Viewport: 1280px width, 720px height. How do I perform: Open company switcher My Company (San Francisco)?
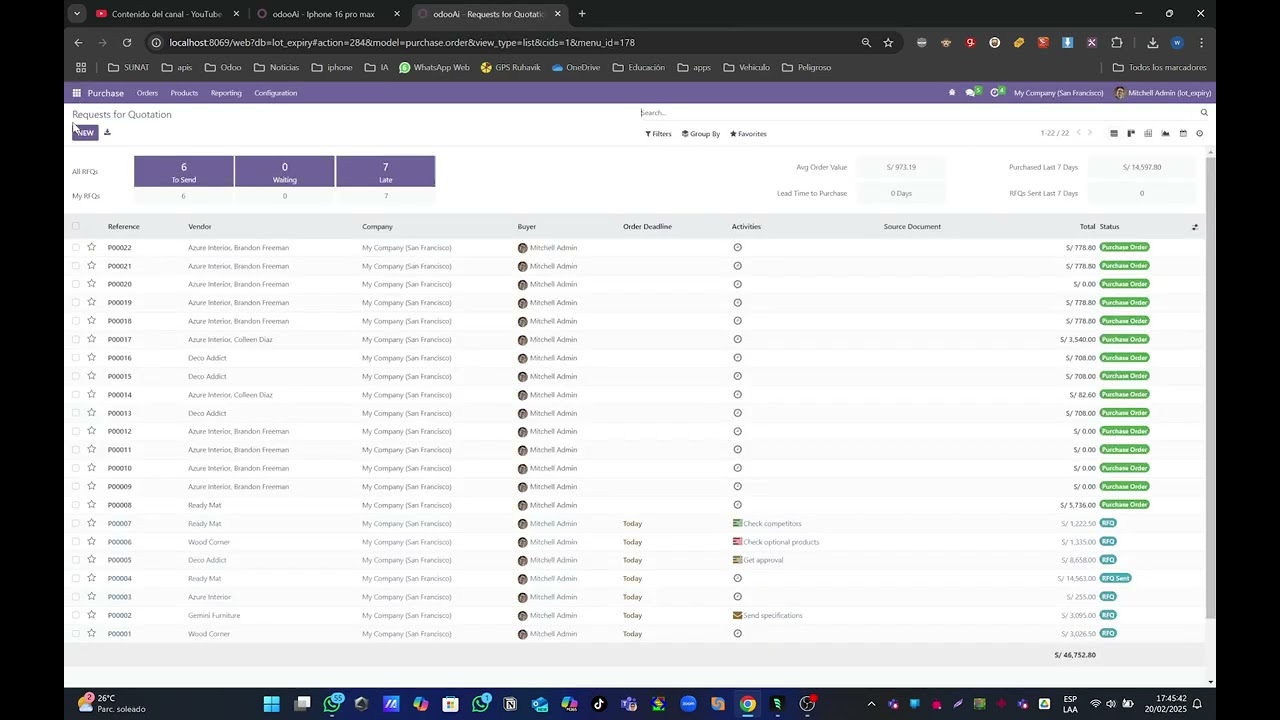pyautogui.click(x=1059, y=93)
